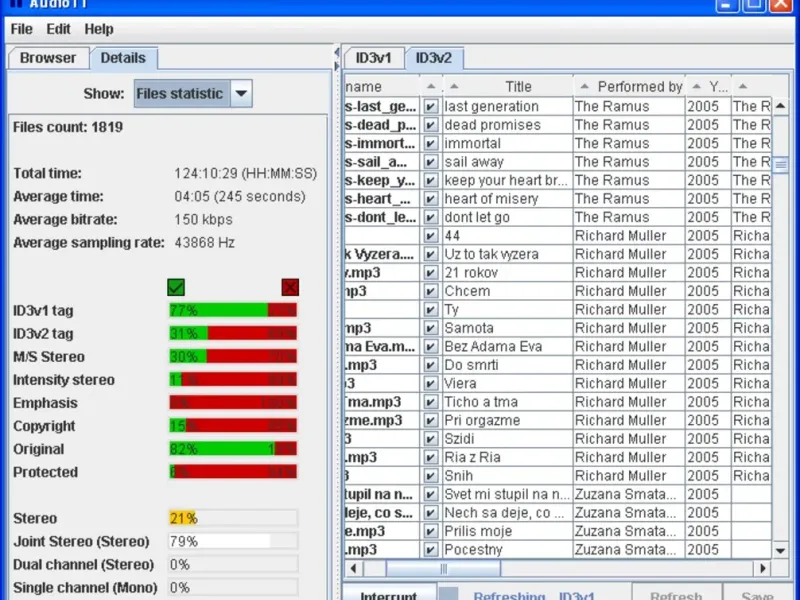Select the title cell 'Snih'
Image resolution: width=800 pixels, height=600 pixels.
(x=508, y=476)
